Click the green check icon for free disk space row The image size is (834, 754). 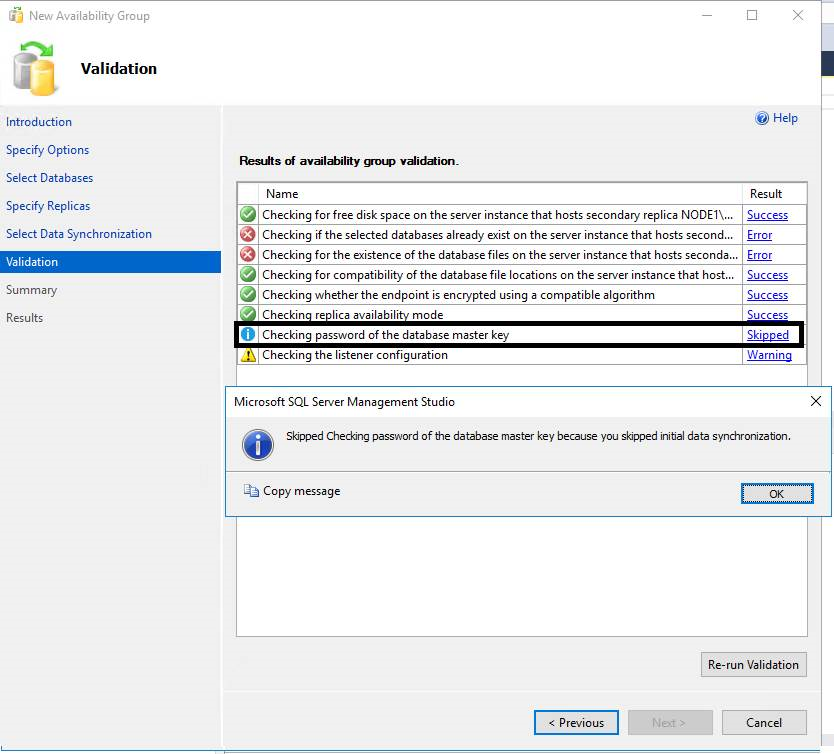coord(248,214)
